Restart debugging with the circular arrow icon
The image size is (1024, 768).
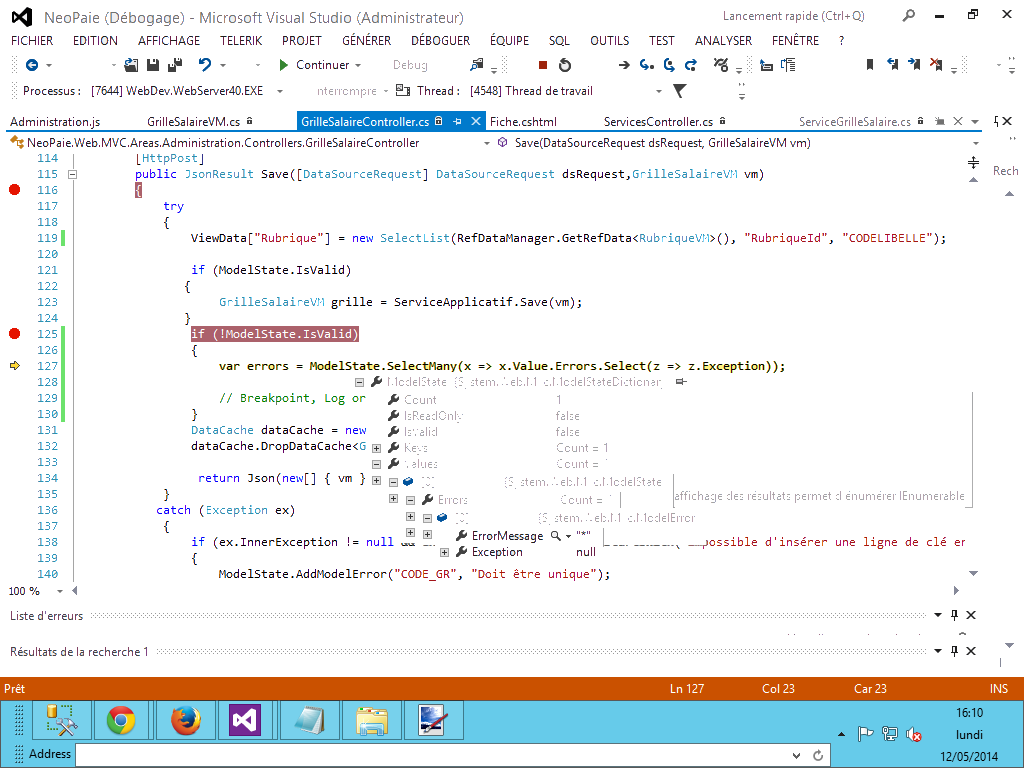565,65
